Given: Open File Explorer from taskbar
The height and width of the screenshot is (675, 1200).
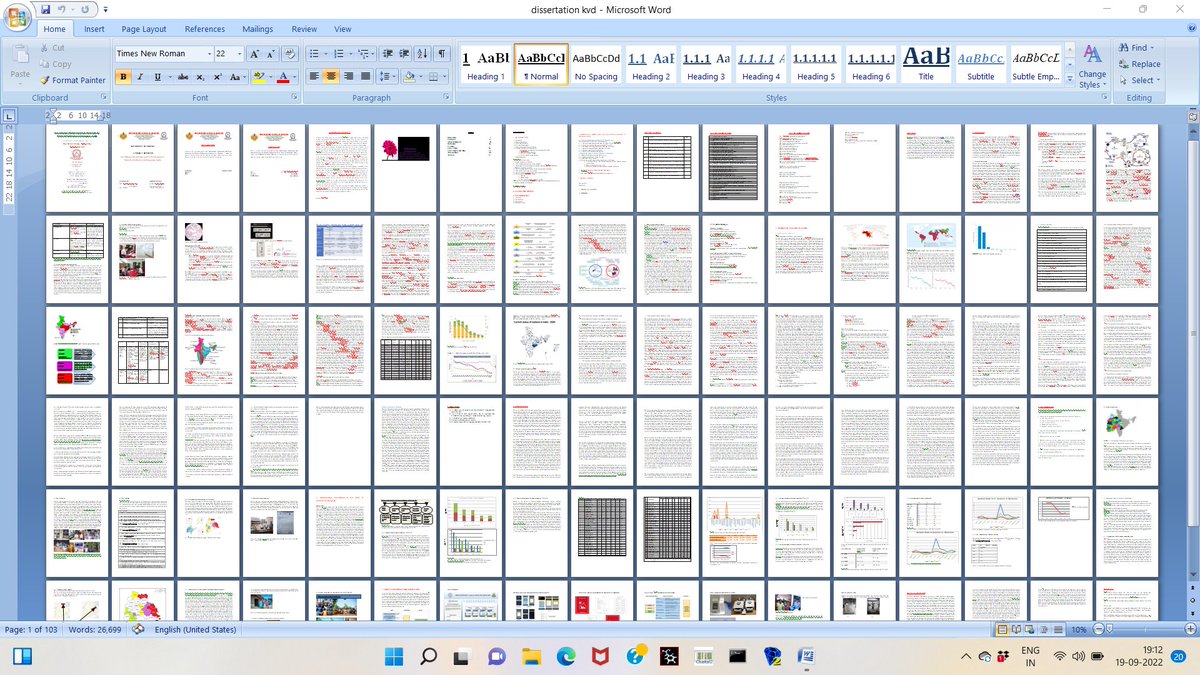Looking at the screenshot, I should pyautogui.click(x=530, y=656).
